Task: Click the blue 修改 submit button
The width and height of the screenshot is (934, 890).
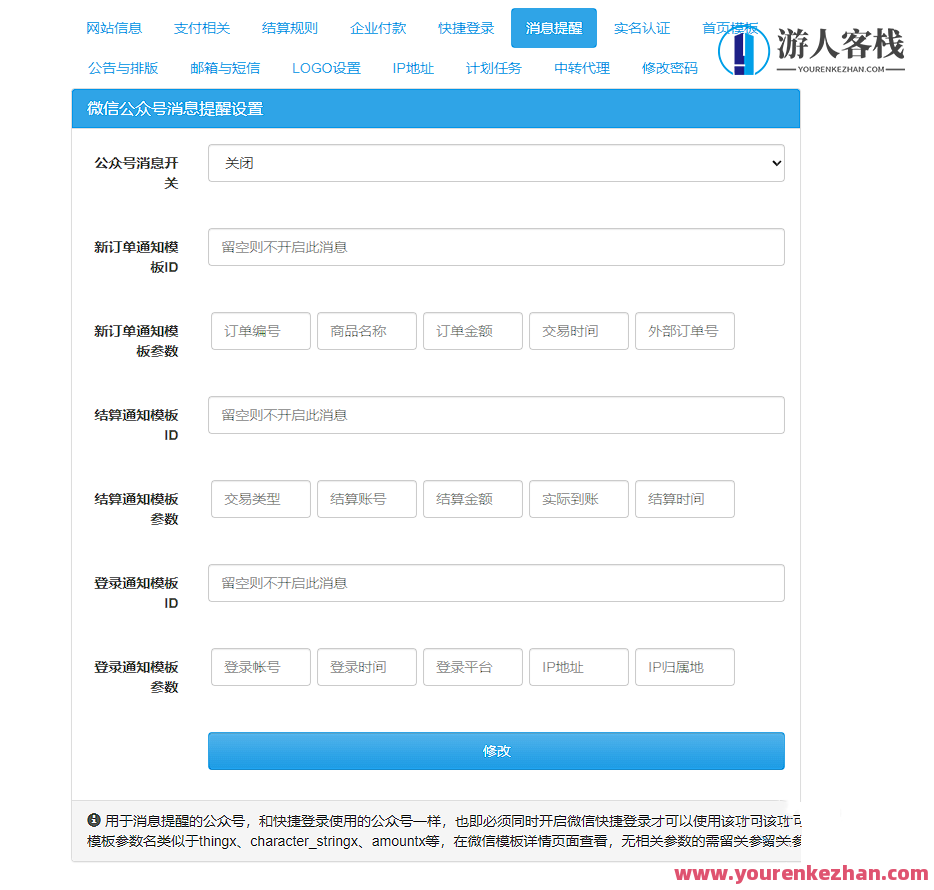Action: pyautogui.click(x=496, y=750)
